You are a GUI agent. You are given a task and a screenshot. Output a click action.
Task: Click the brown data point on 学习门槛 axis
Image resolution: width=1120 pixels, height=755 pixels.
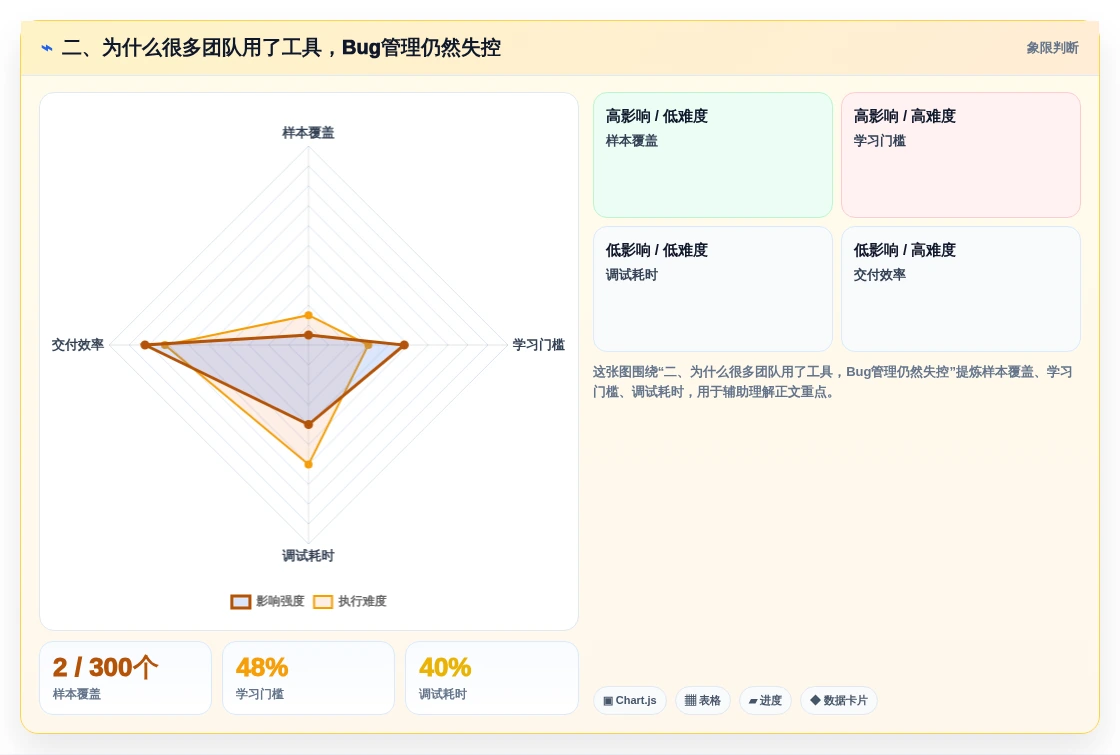coord(404,345)
